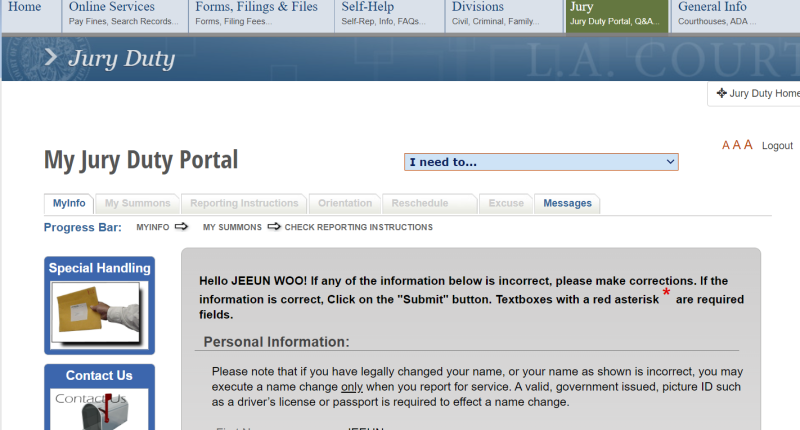Image resolution: width=800 pixels, height=430 pixels.
Task: Click the arrow after MYINFO step
Action: 181,226
